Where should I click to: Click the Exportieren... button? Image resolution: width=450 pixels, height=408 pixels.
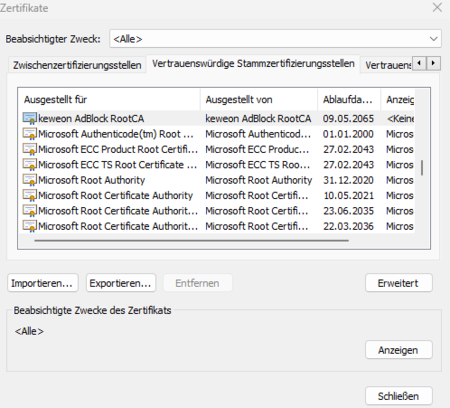pyautogui.click(x=121, y=283)
